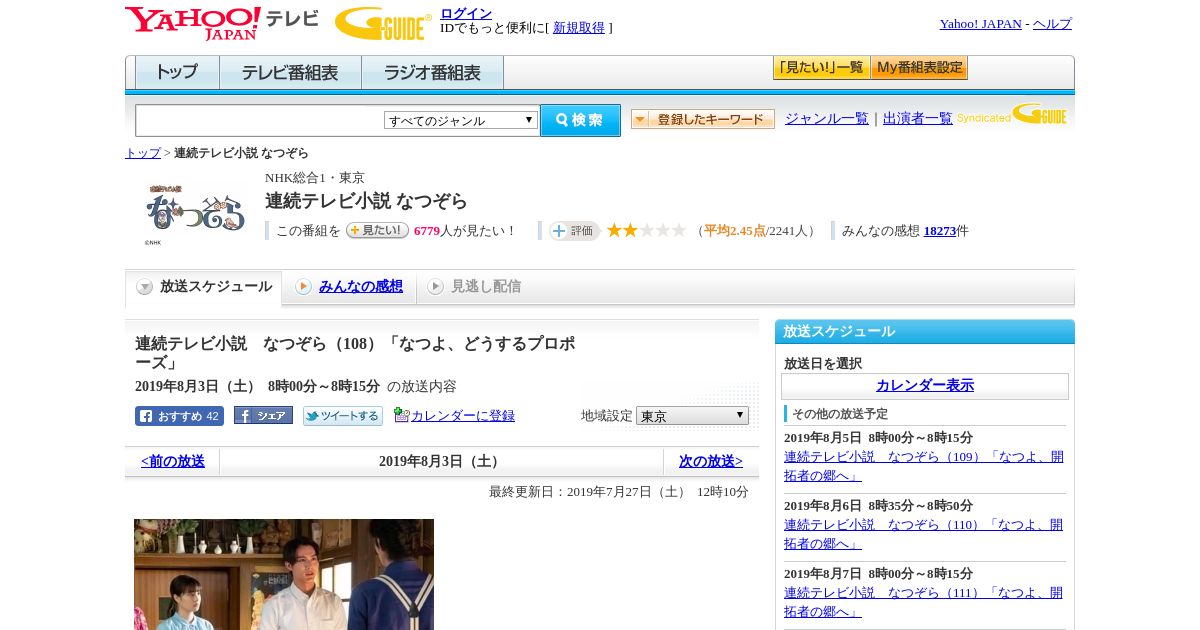Screen dimensions: 1200x630
Task: Open the 登録したキーワード dropdown
Action: [703, 119]
